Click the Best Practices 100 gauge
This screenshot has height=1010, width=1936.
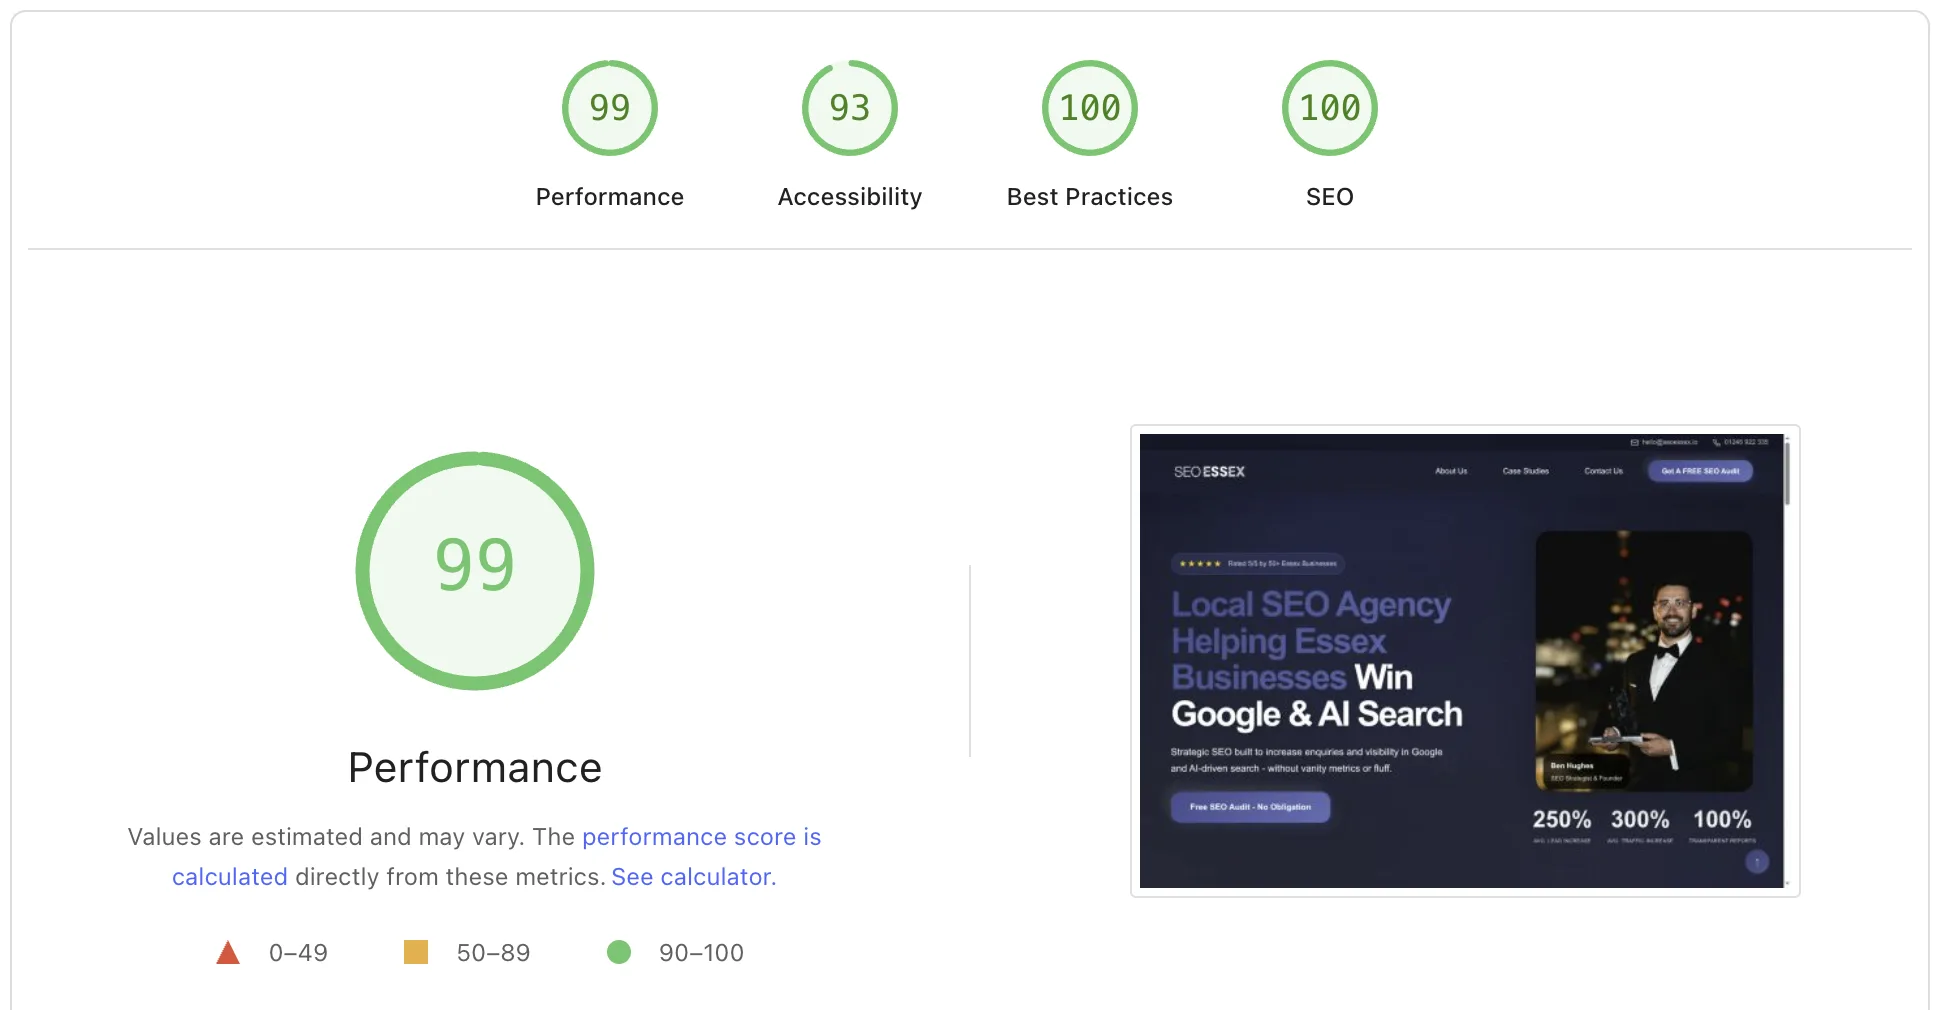point(1089,107)
